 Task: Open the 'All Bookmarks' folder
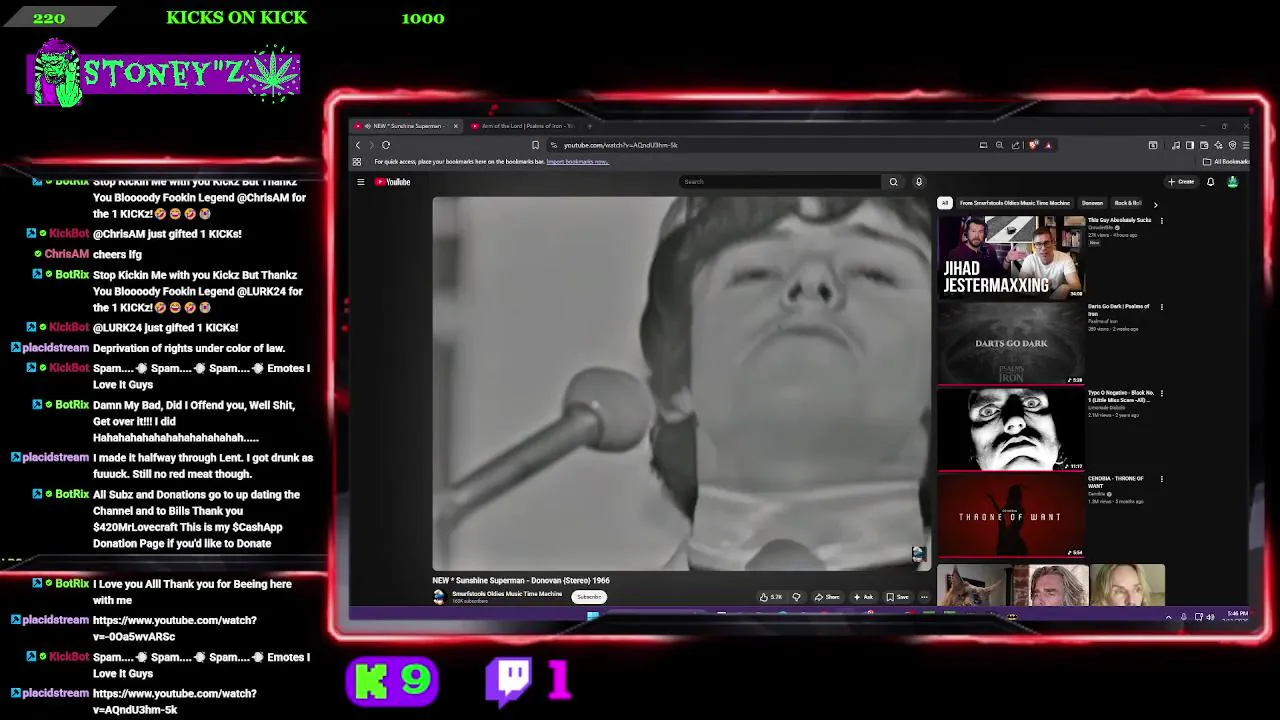(x=1226, y=162)
